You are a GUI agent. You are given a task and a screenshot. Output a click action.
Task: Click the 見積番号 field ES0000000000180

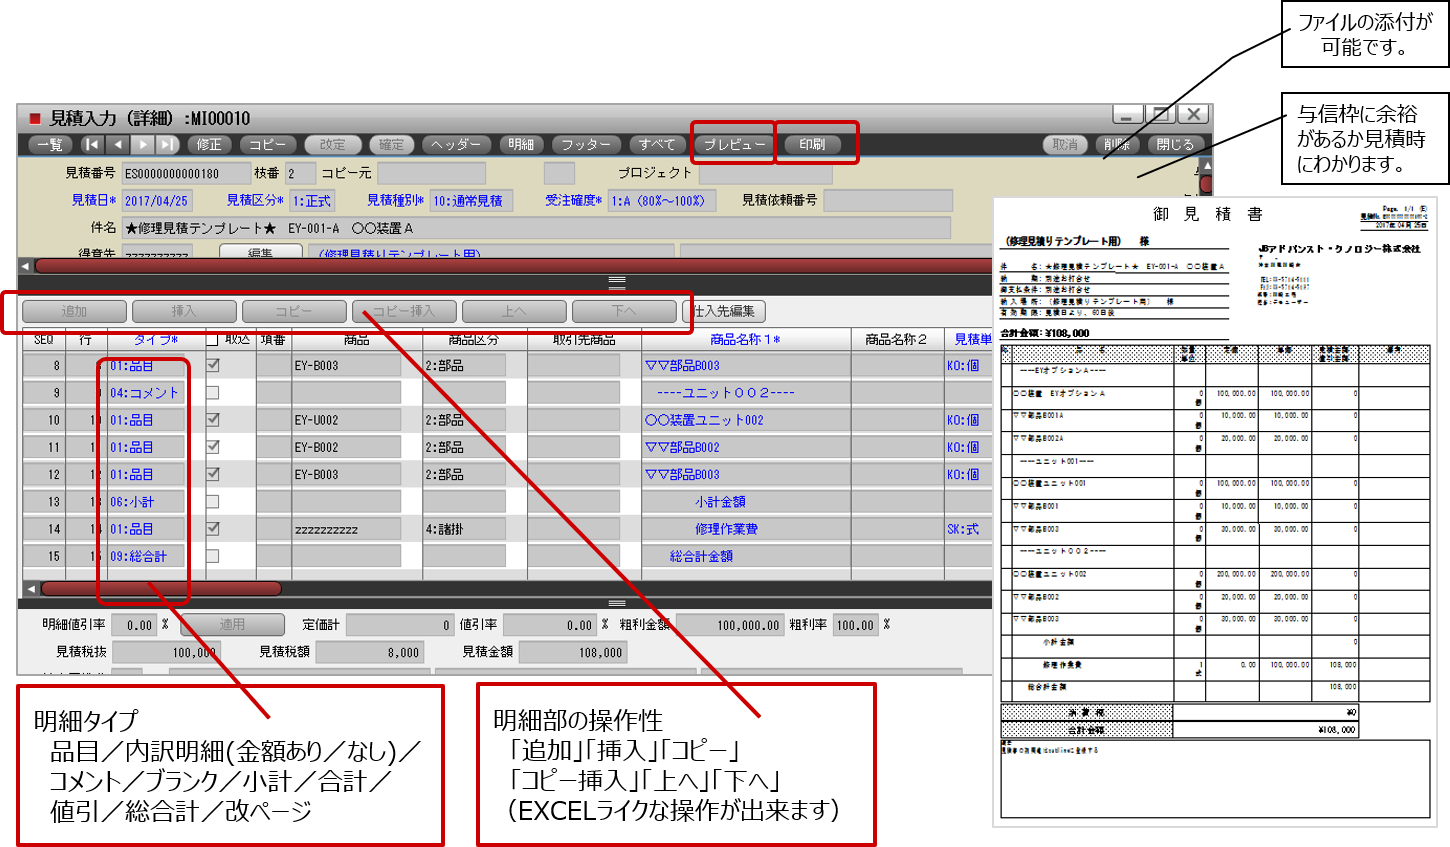(x=186, y=174)
